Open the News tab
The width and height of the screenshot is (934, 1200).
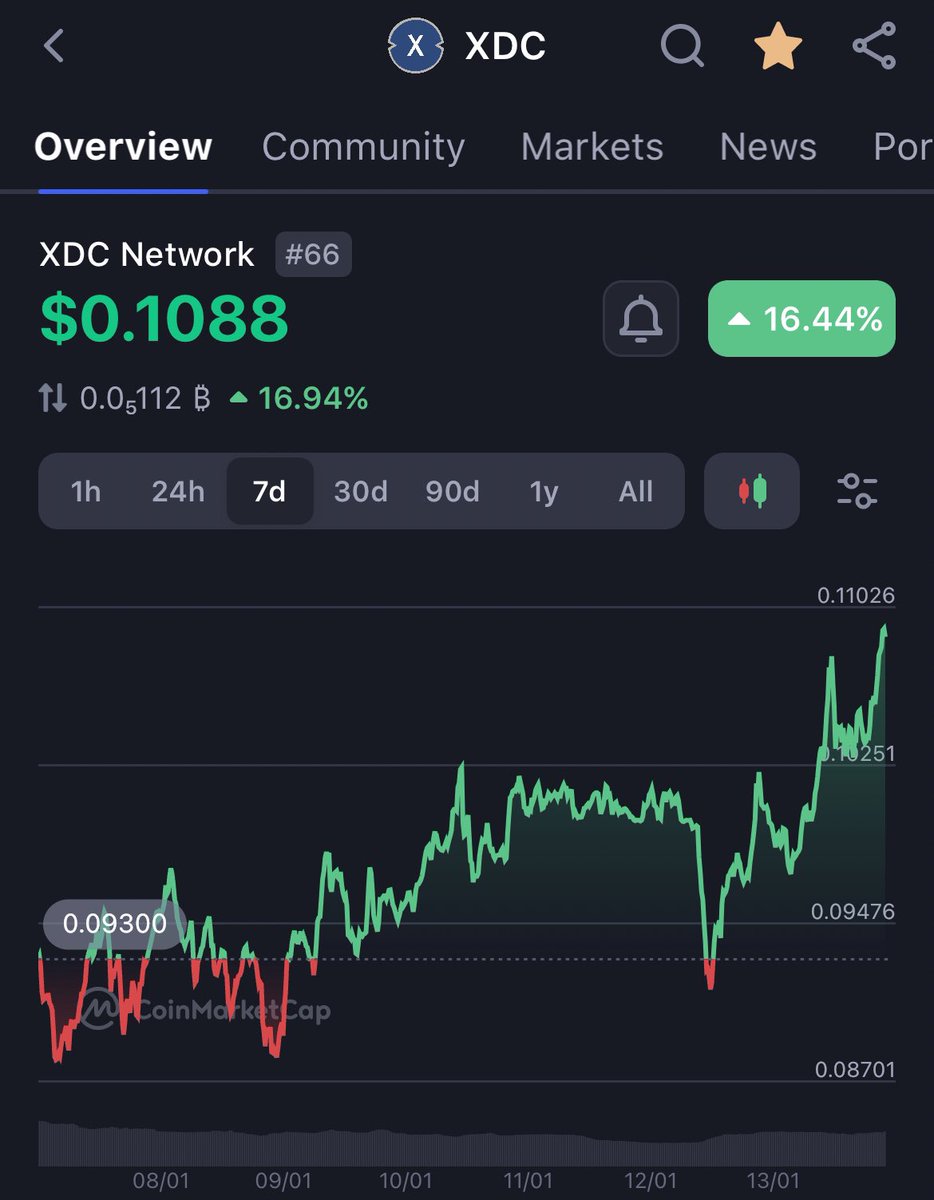click(x=768, y=147)
